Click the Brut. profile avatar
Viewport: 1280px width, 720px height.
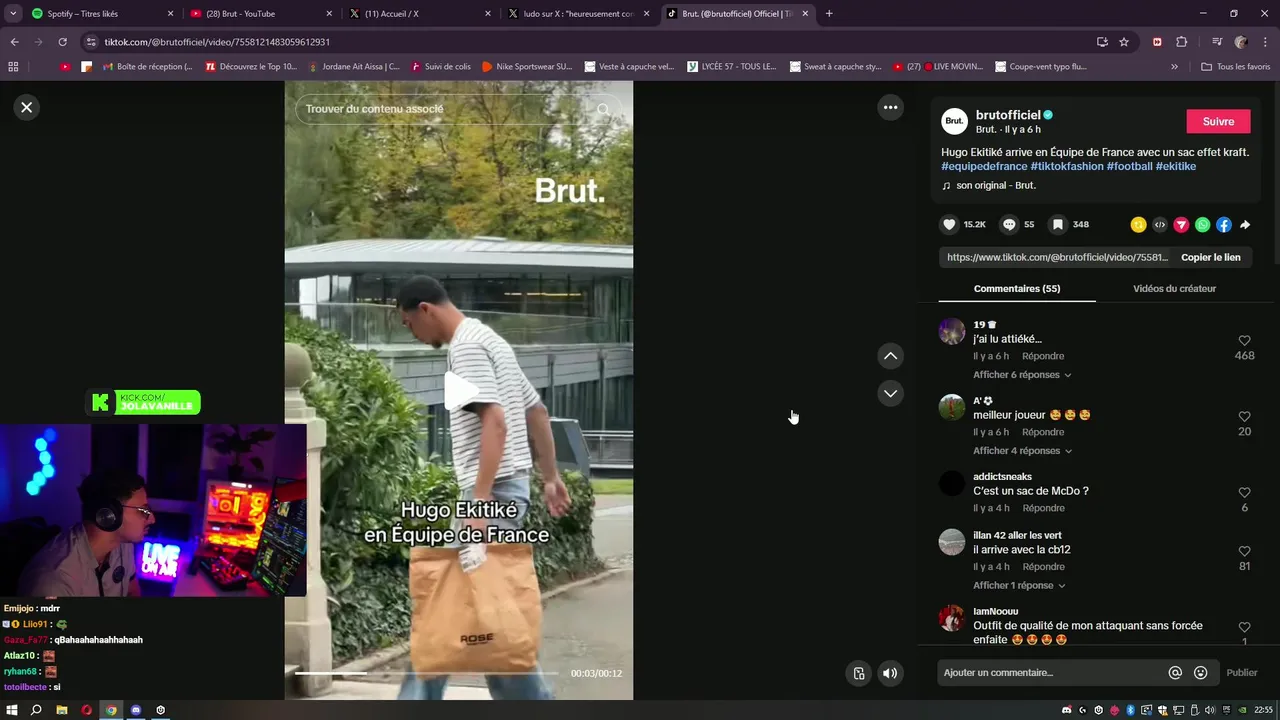point(954,121)
